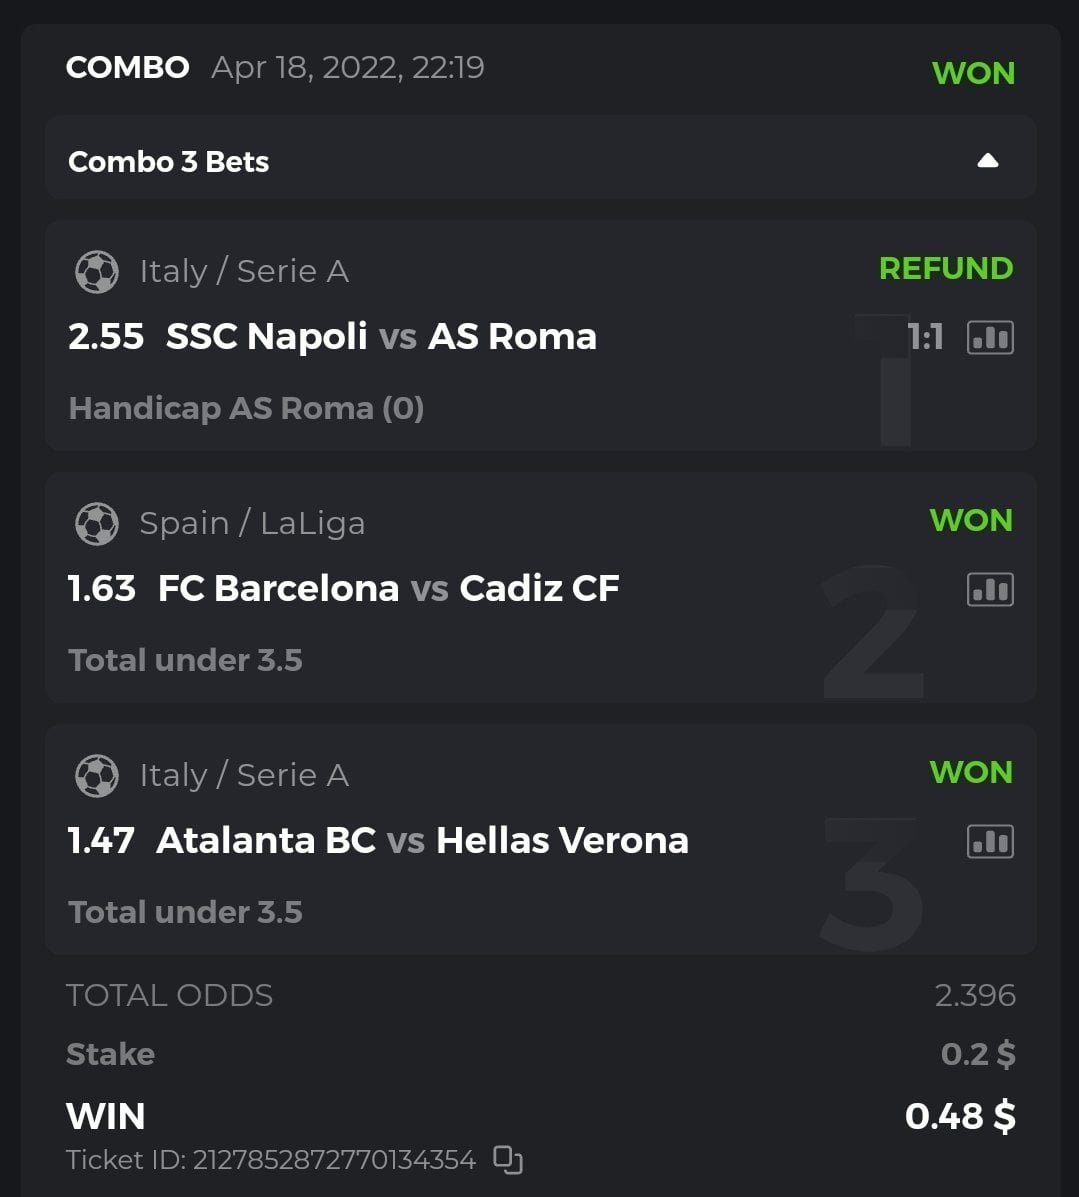Click the soccer ball icon beside Spain / LaLiga
Screen dimensions: 1079x1197
pyautogui.click(x=97, y=524)
